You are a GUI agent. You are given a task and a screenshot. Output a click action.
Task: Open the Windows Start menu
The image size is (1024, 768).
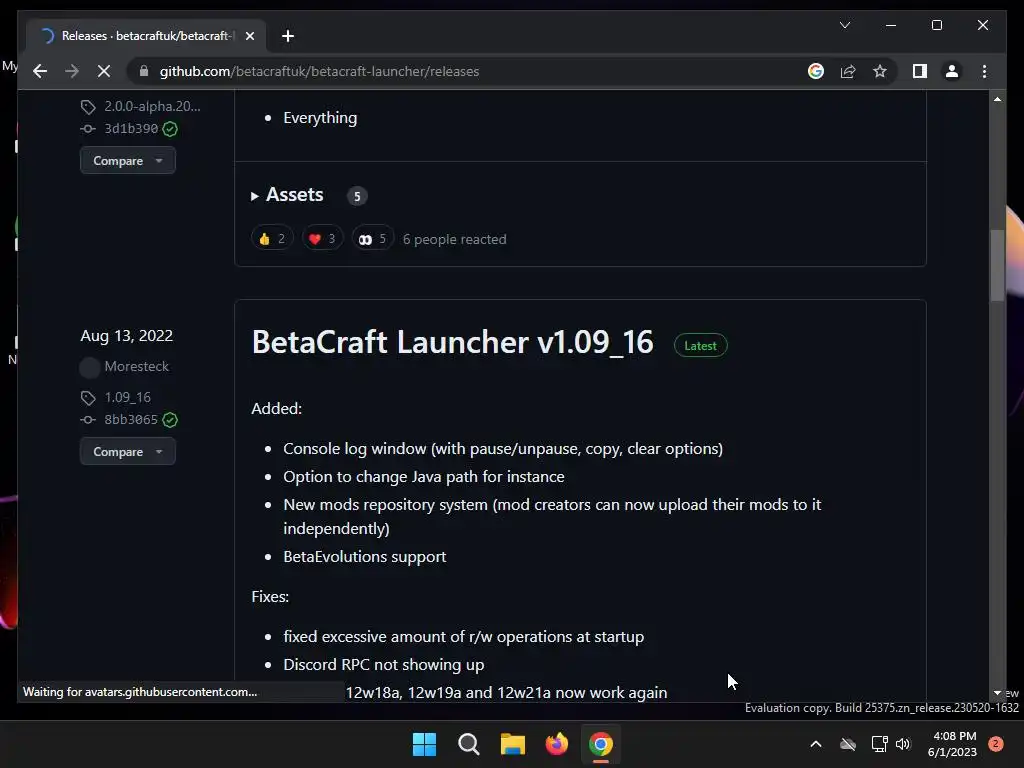pyautogui.click(x=424, y=744)
